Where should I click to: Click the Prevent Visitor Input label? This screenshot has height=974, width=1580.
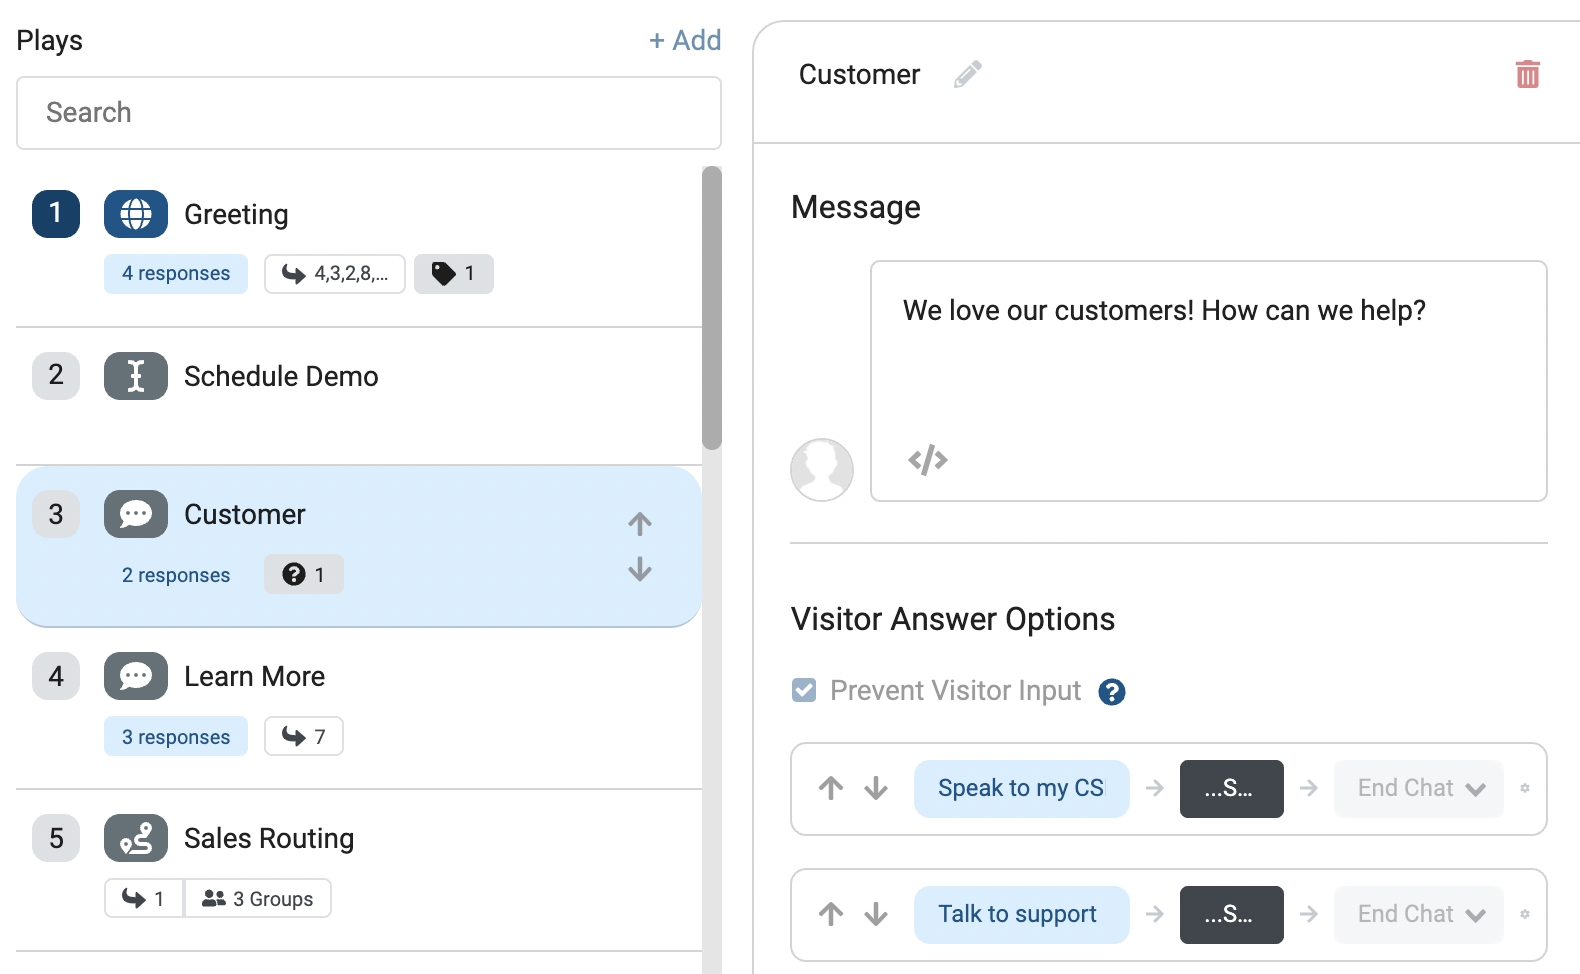click(x=955, y=691)
